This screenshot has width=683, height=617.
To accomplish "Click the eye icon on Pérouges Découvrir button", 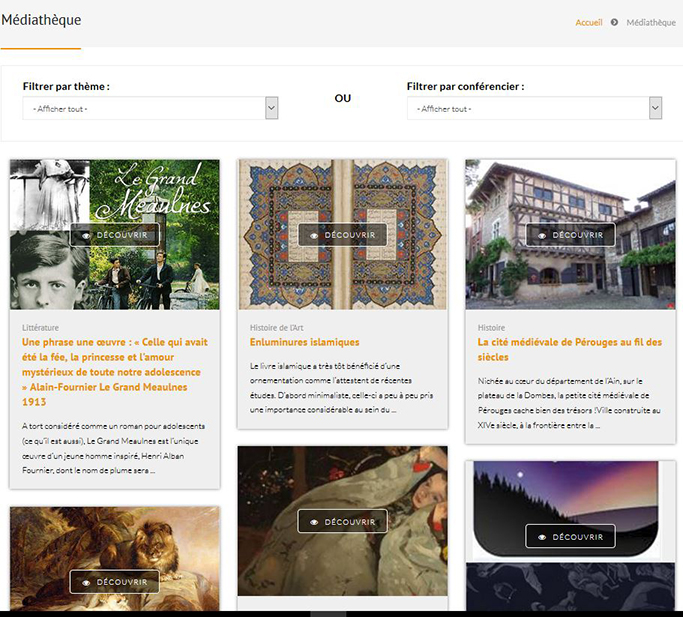I will tap(542, 236).
